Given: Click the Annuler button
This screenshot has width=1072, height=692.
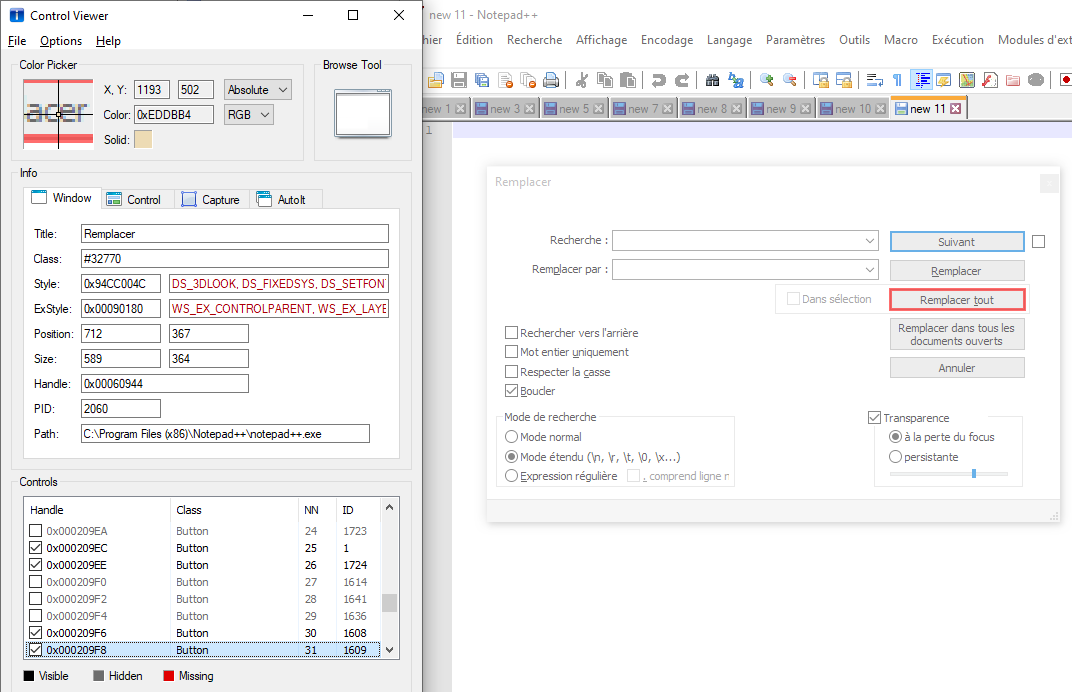Looking at the screenshot, I should click(956, 368).
